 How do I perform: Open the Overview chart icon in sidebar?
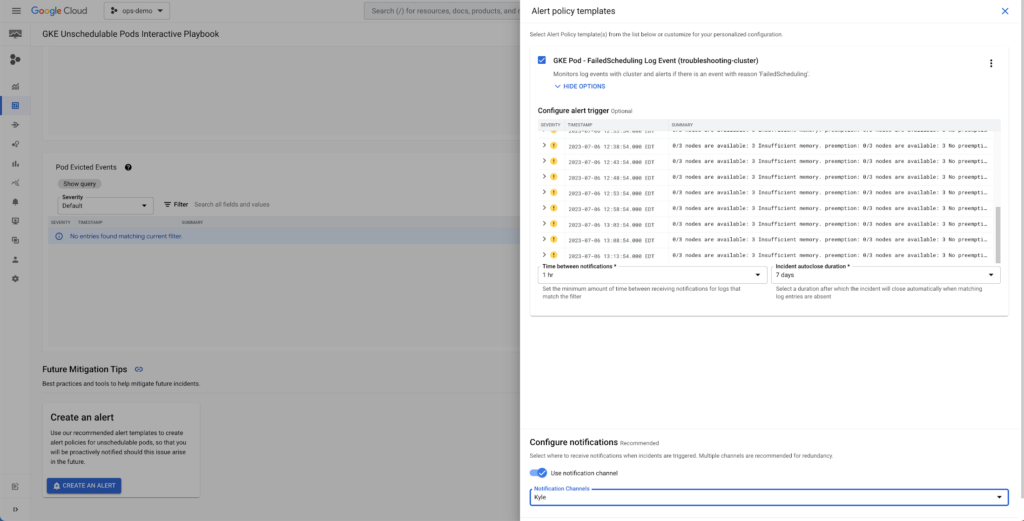pyautogui.click(x=16, y=86)
